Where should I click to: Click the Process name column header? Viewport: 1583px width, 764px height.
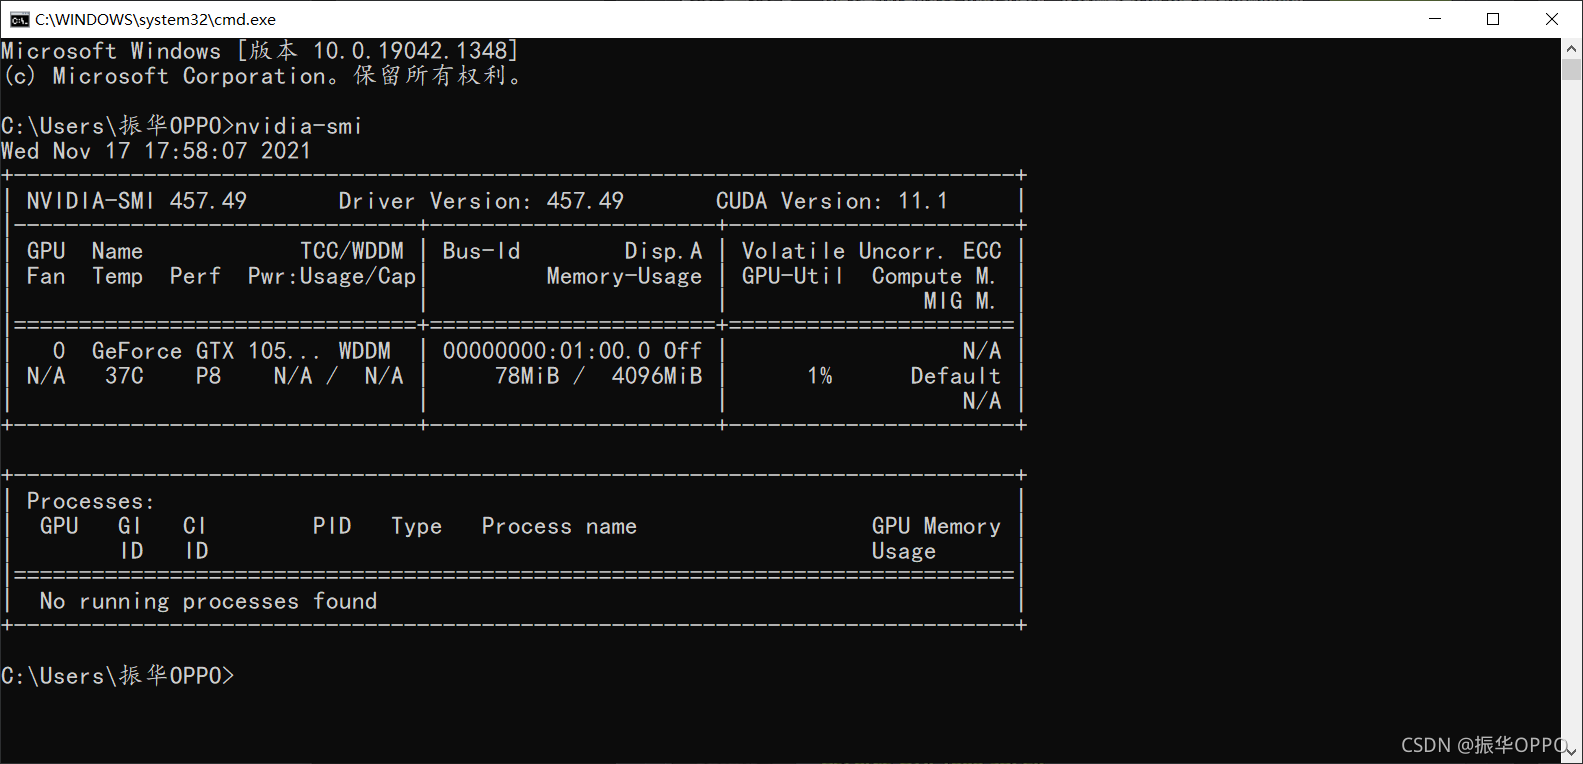[559, 526]
